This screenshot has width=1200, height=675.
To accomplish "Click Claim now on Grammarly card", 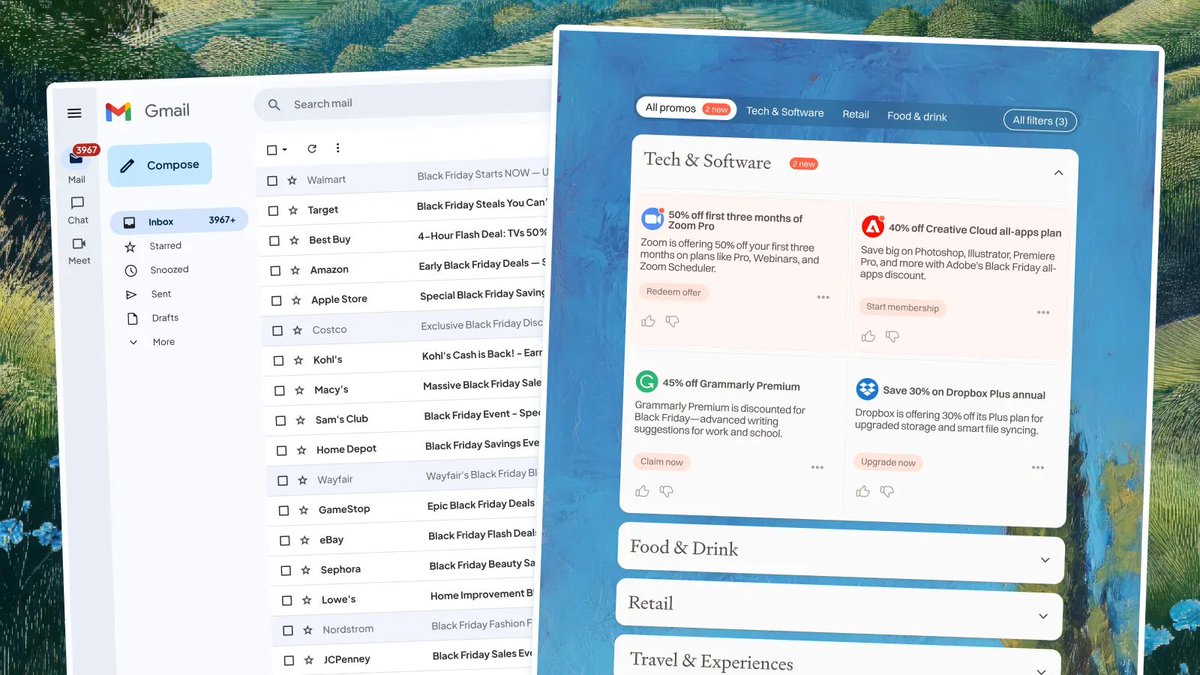I will point(662,462).
